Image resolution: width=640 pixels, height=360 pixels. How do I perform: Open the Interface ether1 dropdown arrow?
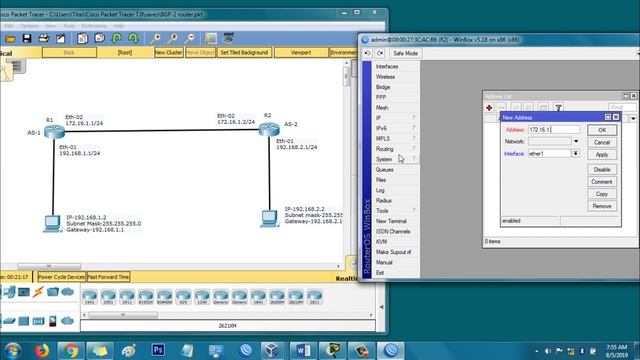pyautogui.click(x=576, y=153)
